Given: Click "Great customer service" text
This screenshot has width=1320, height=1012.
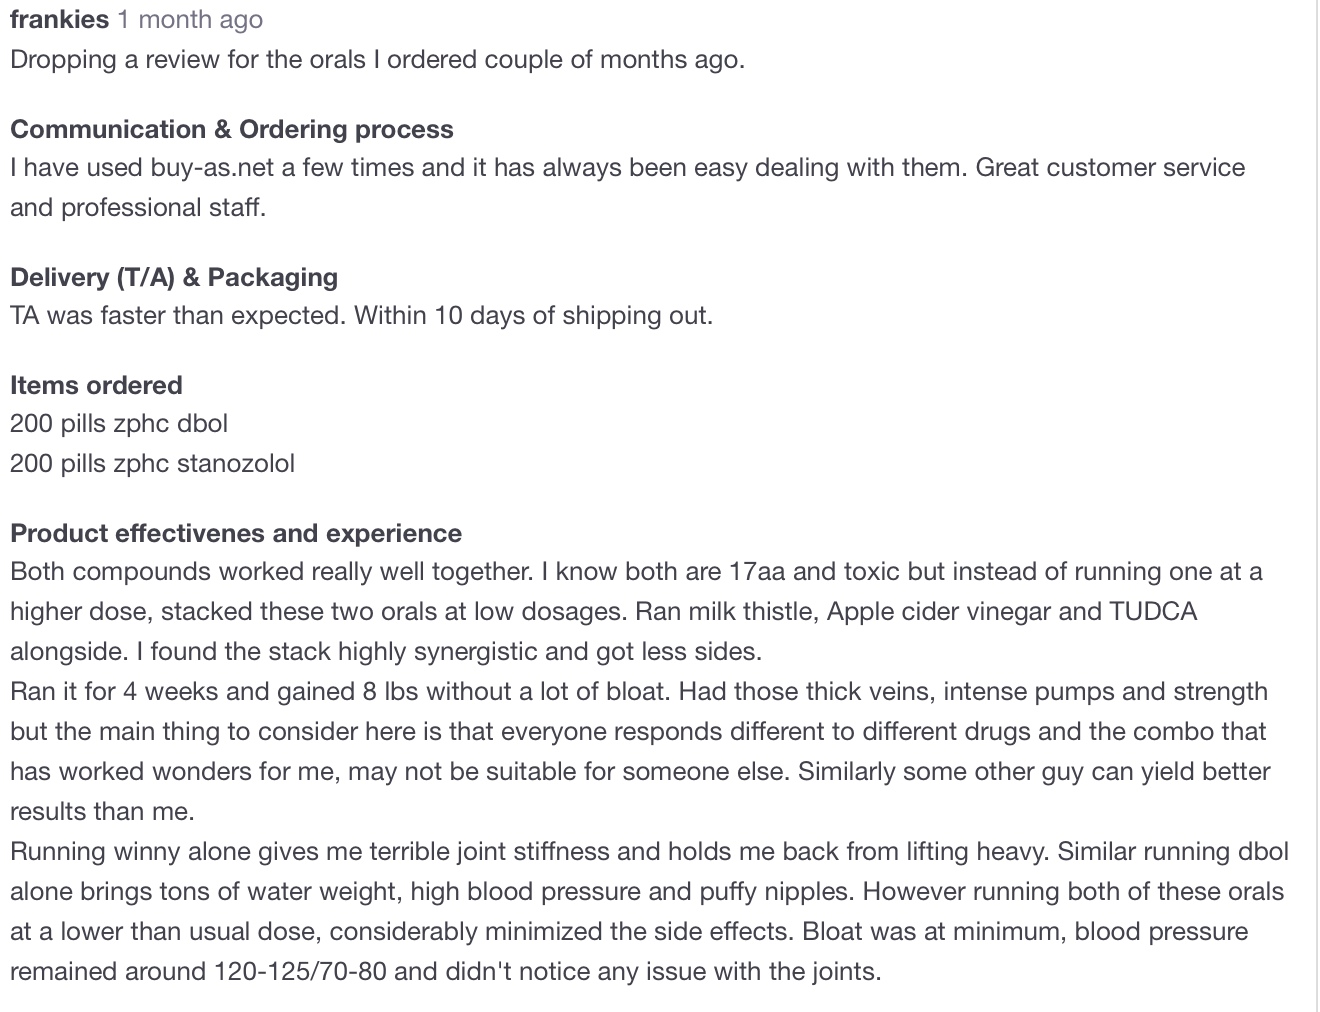Looking at the screenshot, I should coord(1110,167).
